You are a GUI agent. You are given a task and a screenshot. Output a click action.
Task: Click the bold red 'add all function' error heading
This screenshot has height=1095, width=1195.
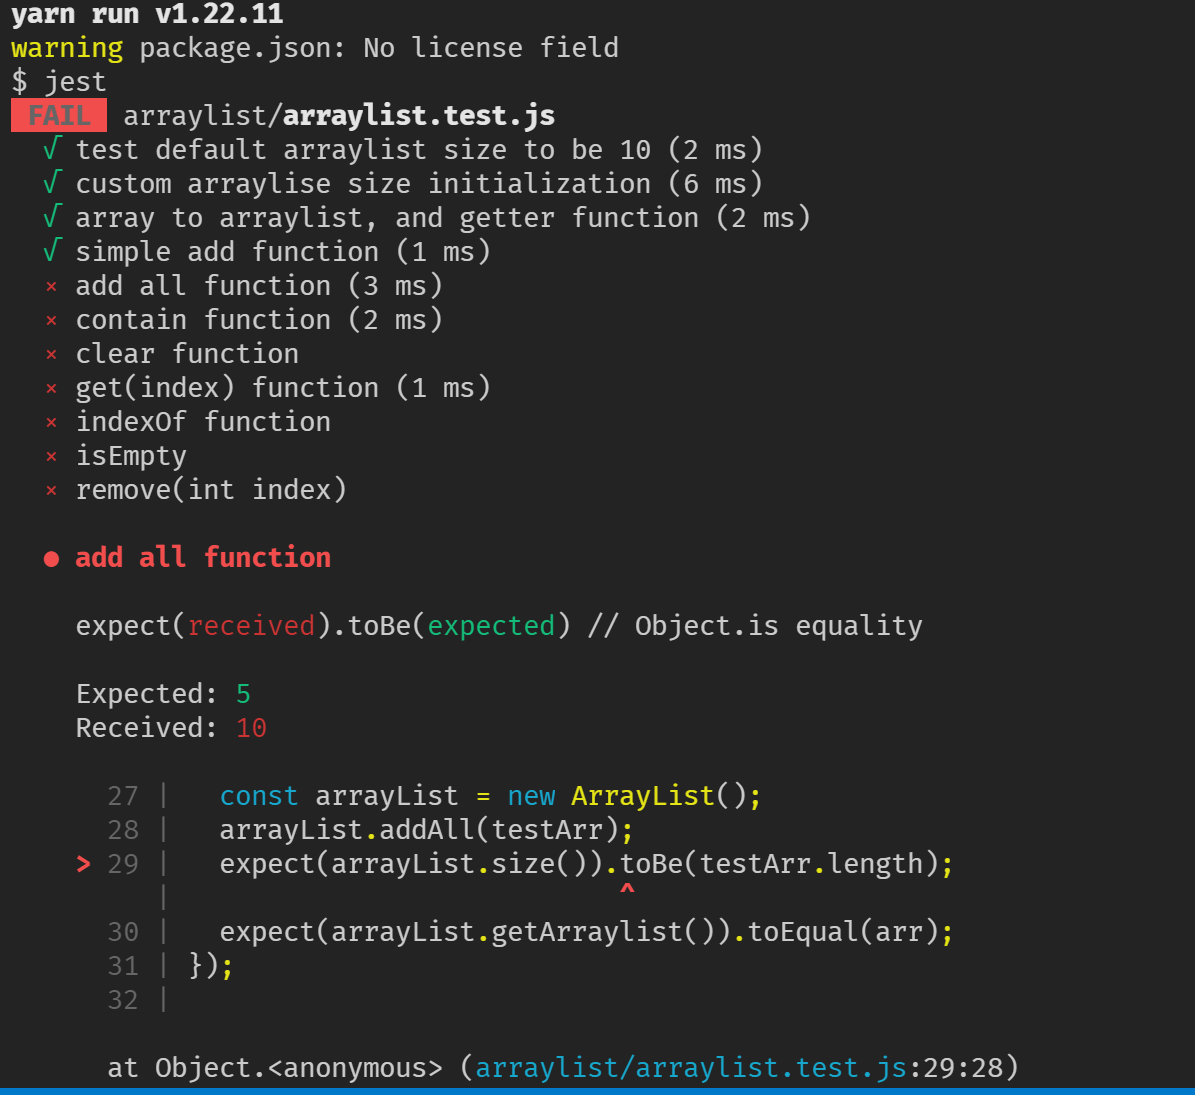pos(187,558)
